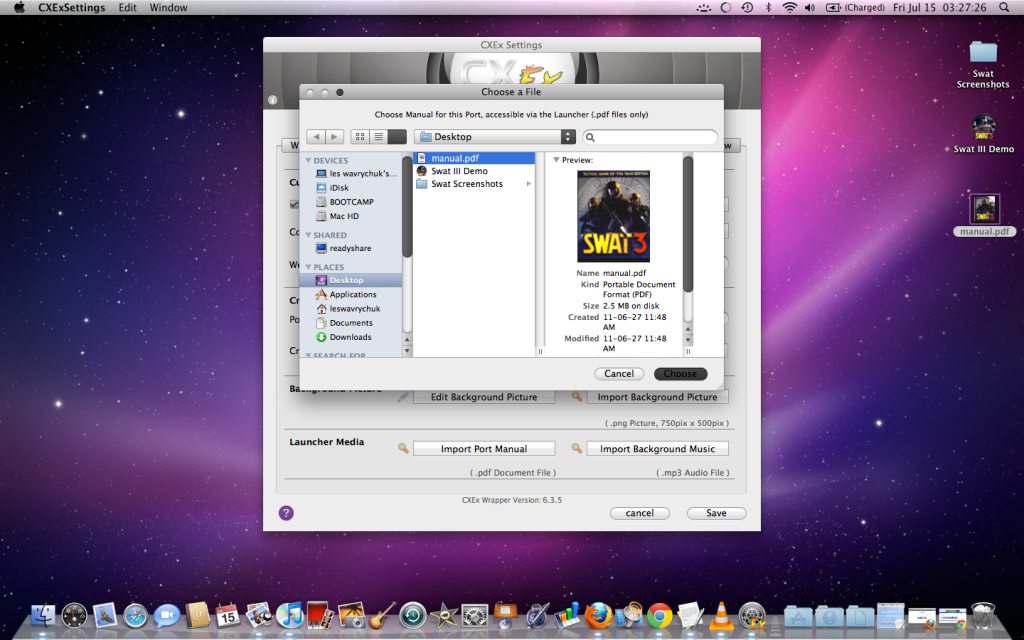Click the Bluetooth icon in menu bar
This screenshot has width=1024, height=640.
769,8
